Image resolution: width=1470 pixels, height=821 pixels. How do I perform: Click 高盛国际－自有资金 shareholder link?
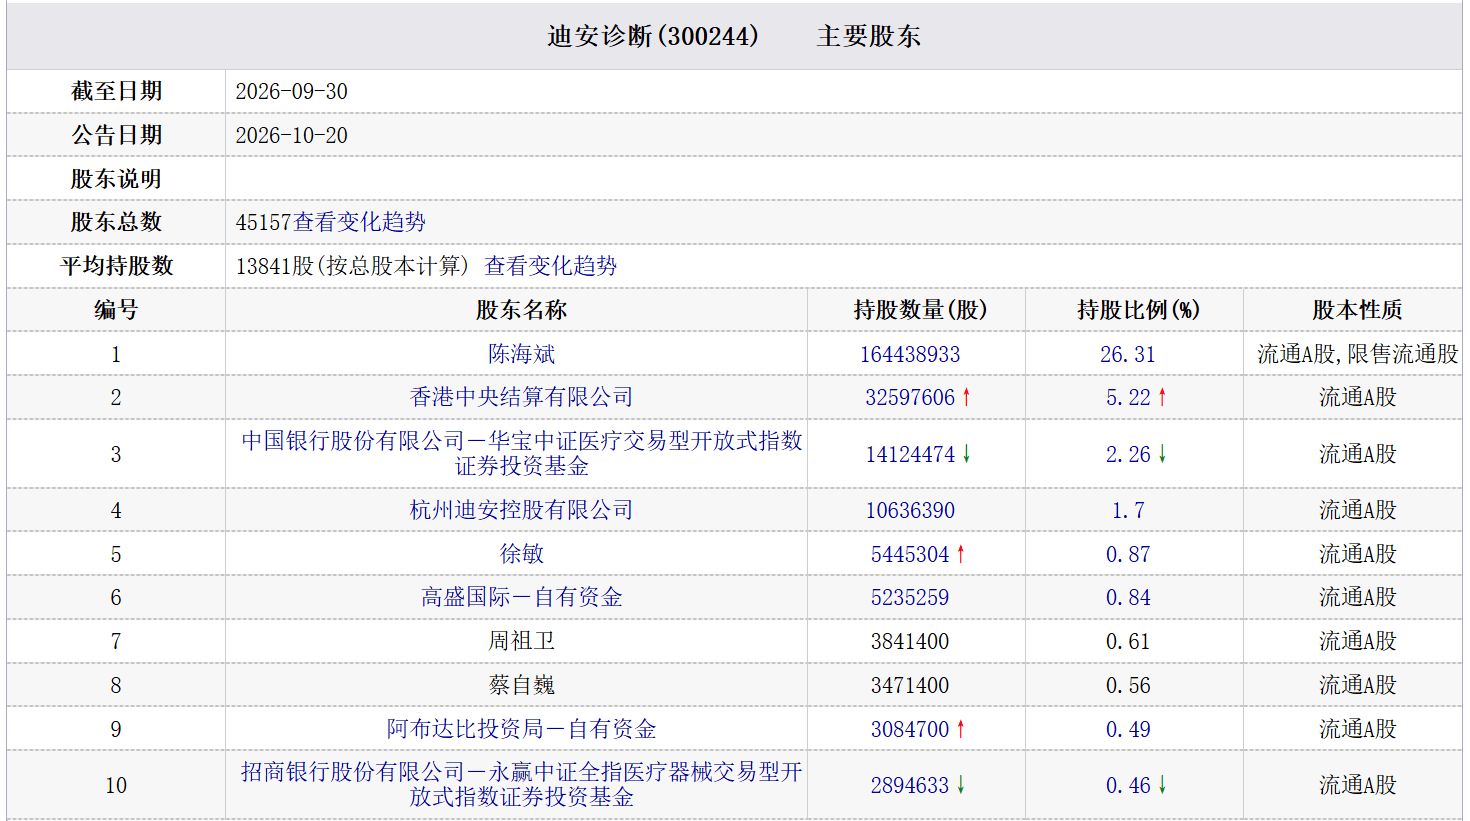[521, 597]
